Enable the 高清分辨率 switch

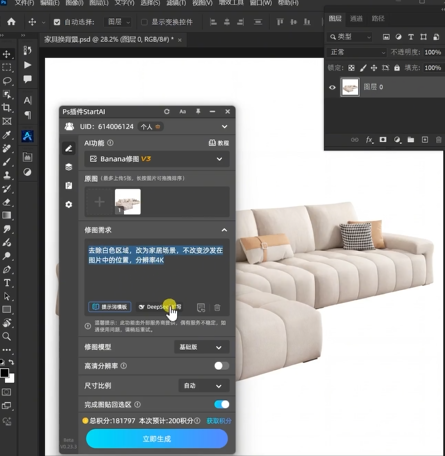tap(222, 366)
